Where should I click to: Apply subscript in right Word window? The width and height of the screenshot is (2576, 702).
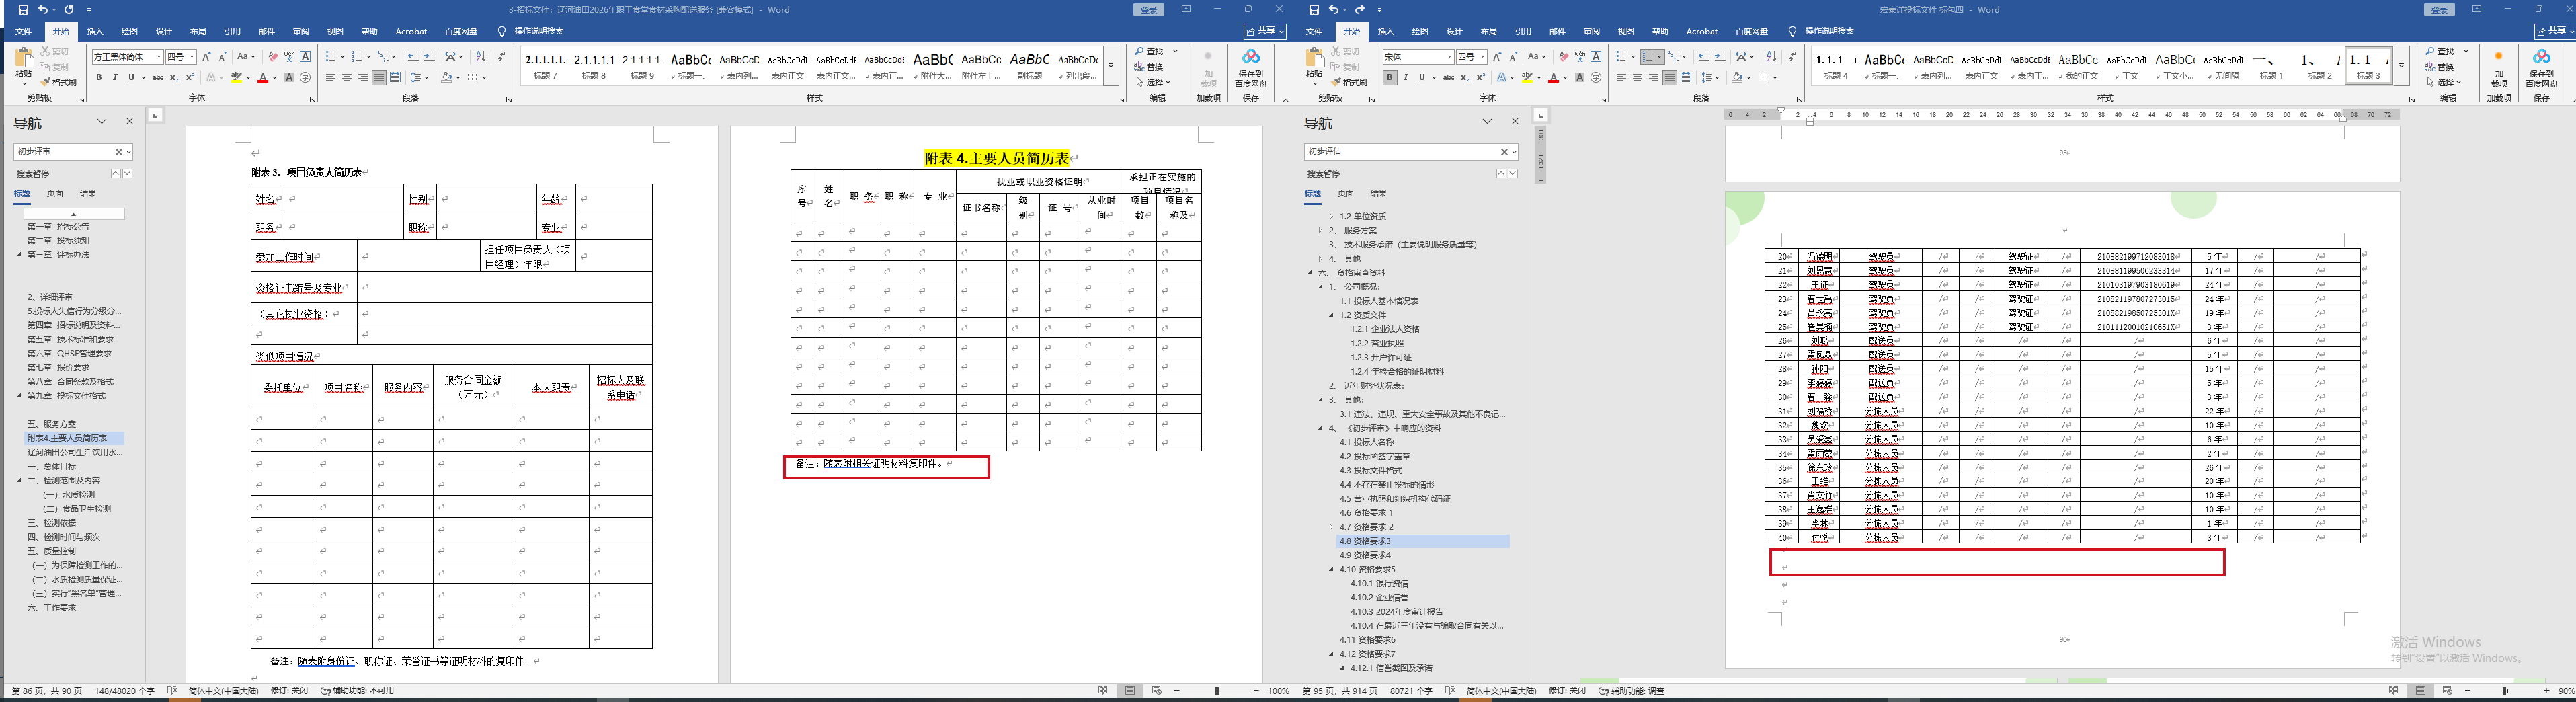[x=1464, y=77]
